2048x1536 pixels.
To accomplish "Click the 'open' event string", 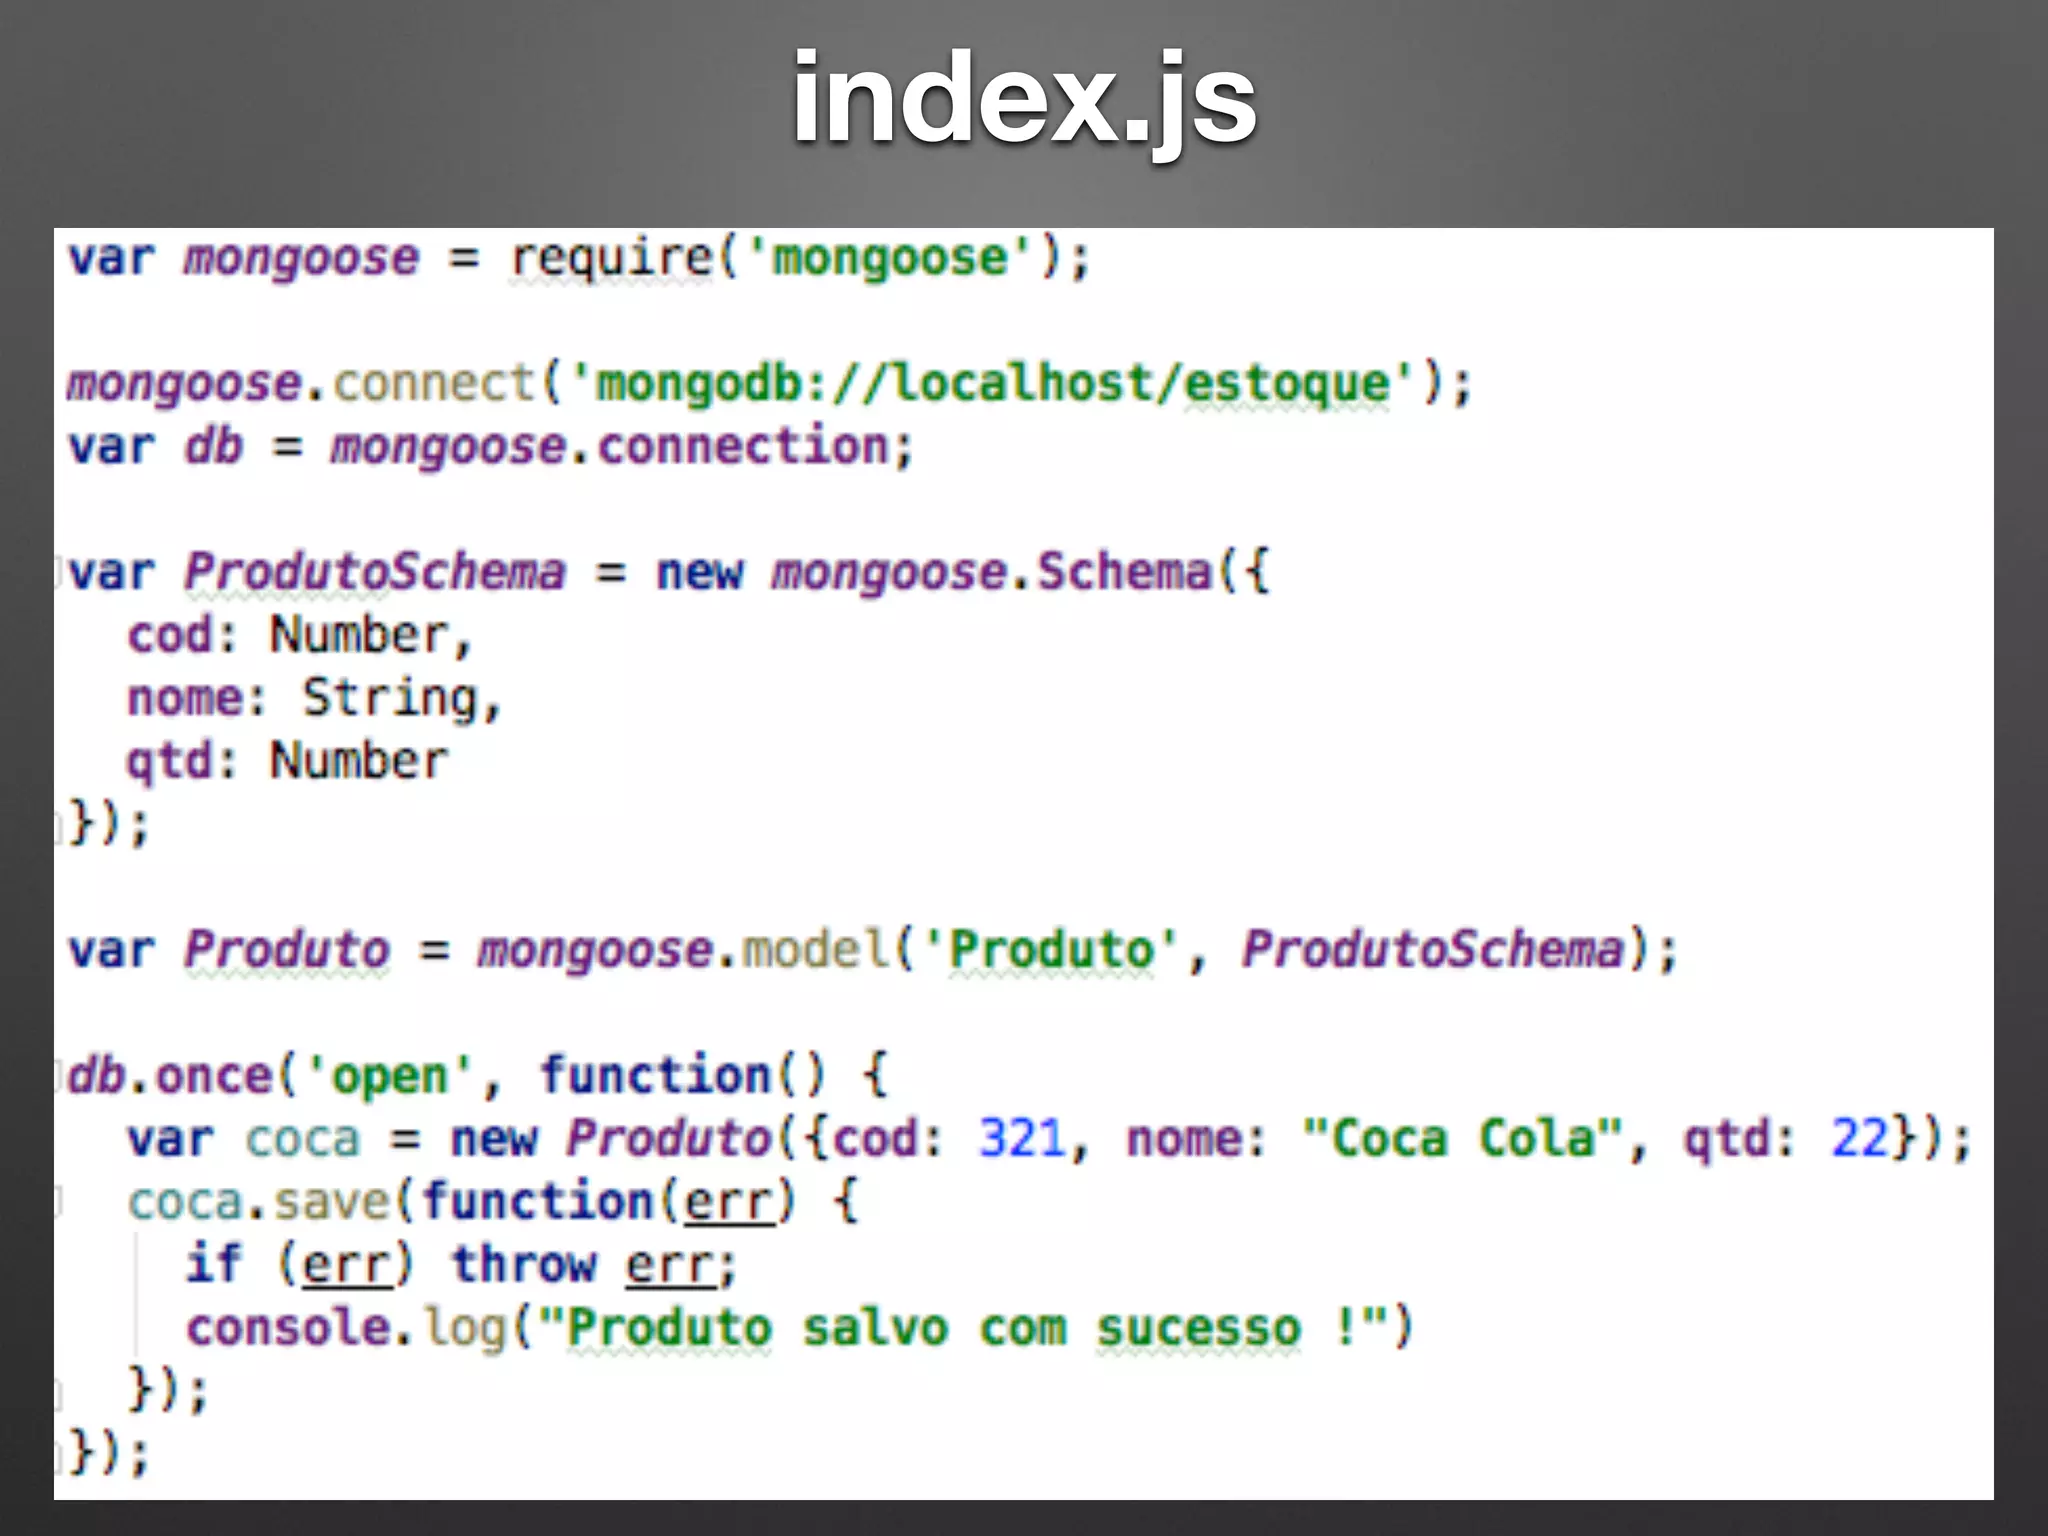I will pos(389,1077).
